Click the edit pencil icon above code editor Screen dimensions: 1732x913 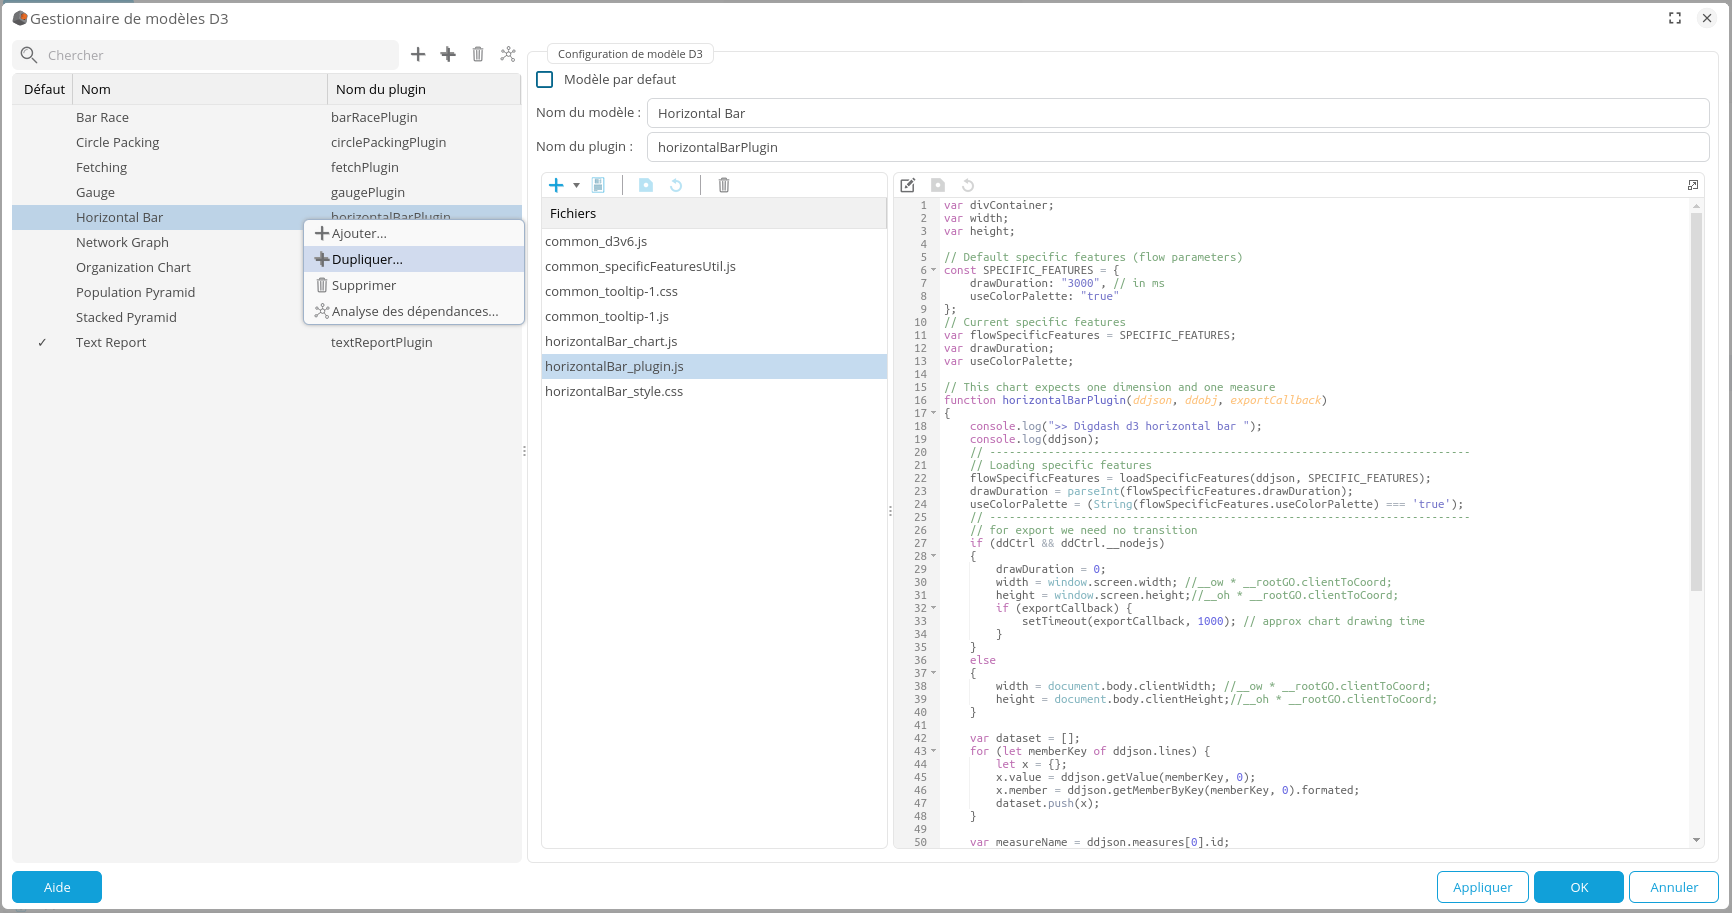pos(908,185)
